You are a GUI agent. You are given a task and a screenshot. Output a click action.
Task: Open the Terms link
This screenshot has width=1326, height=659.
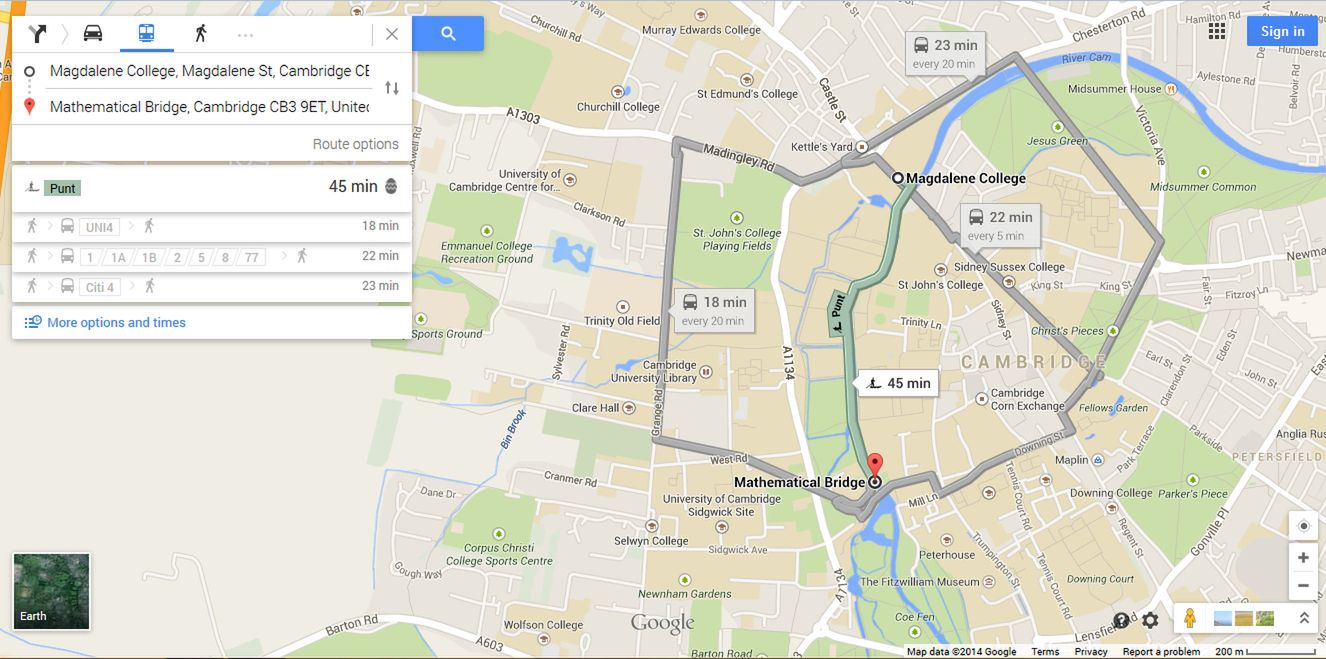(1045, 652)
